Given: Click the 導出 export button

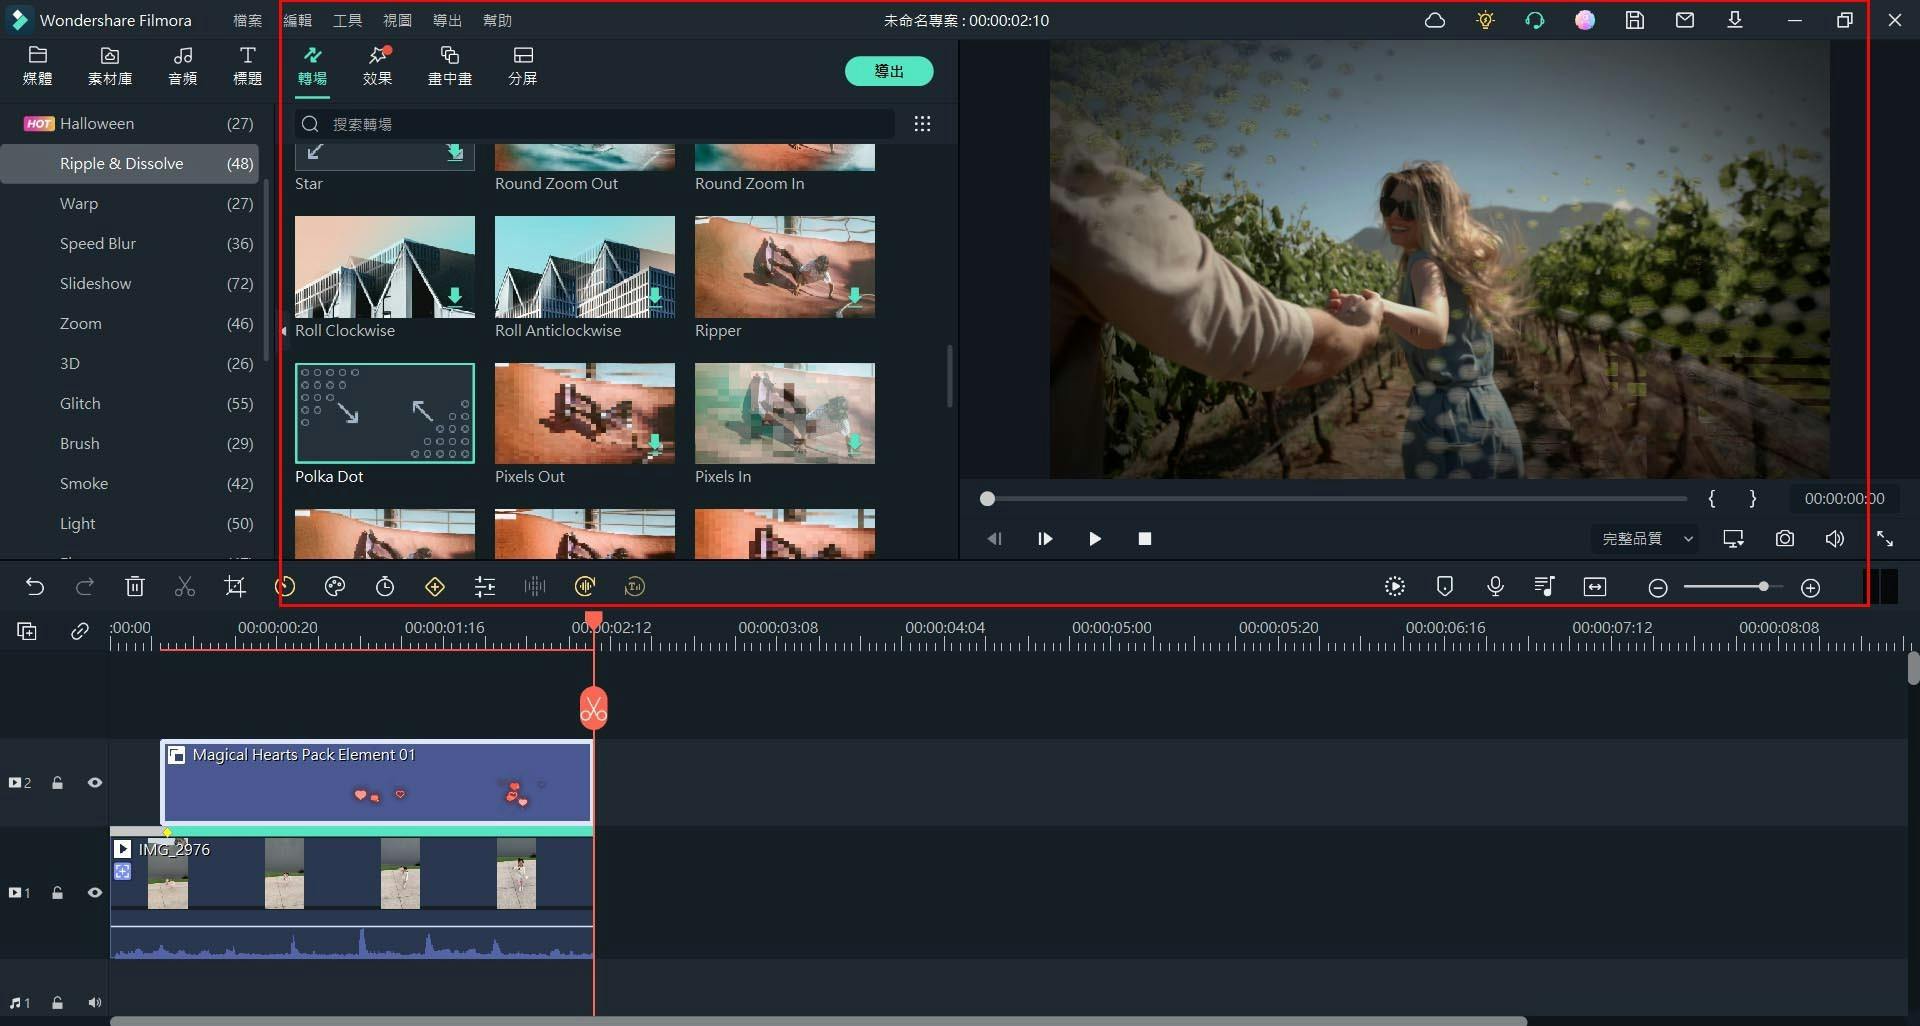Looking at the screenshot, I should (x=888, y=71).
